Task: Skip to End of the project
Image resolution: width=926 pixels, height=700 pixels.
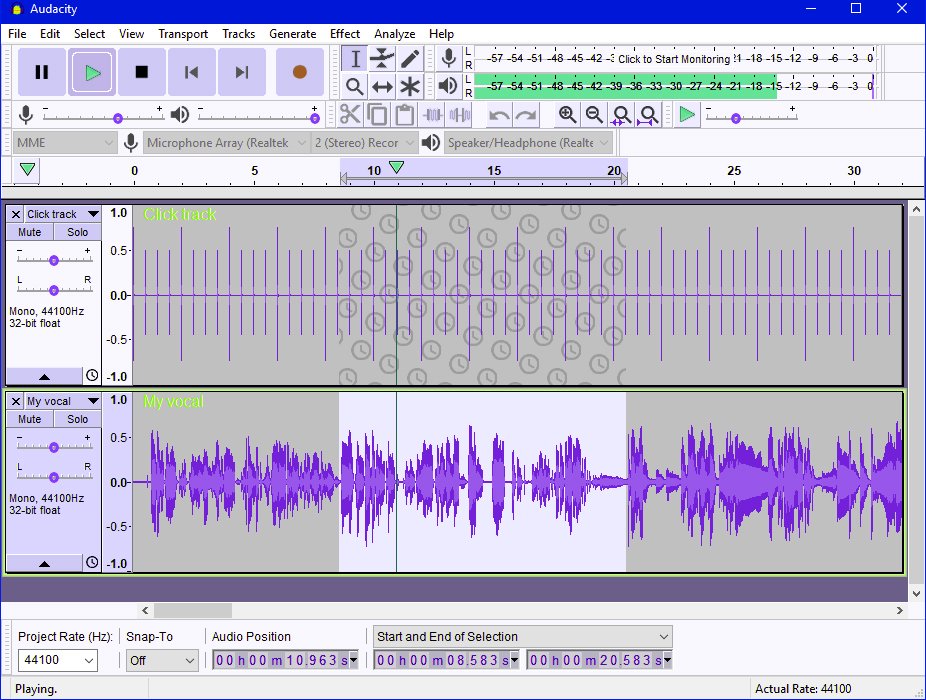Action: 242,72
